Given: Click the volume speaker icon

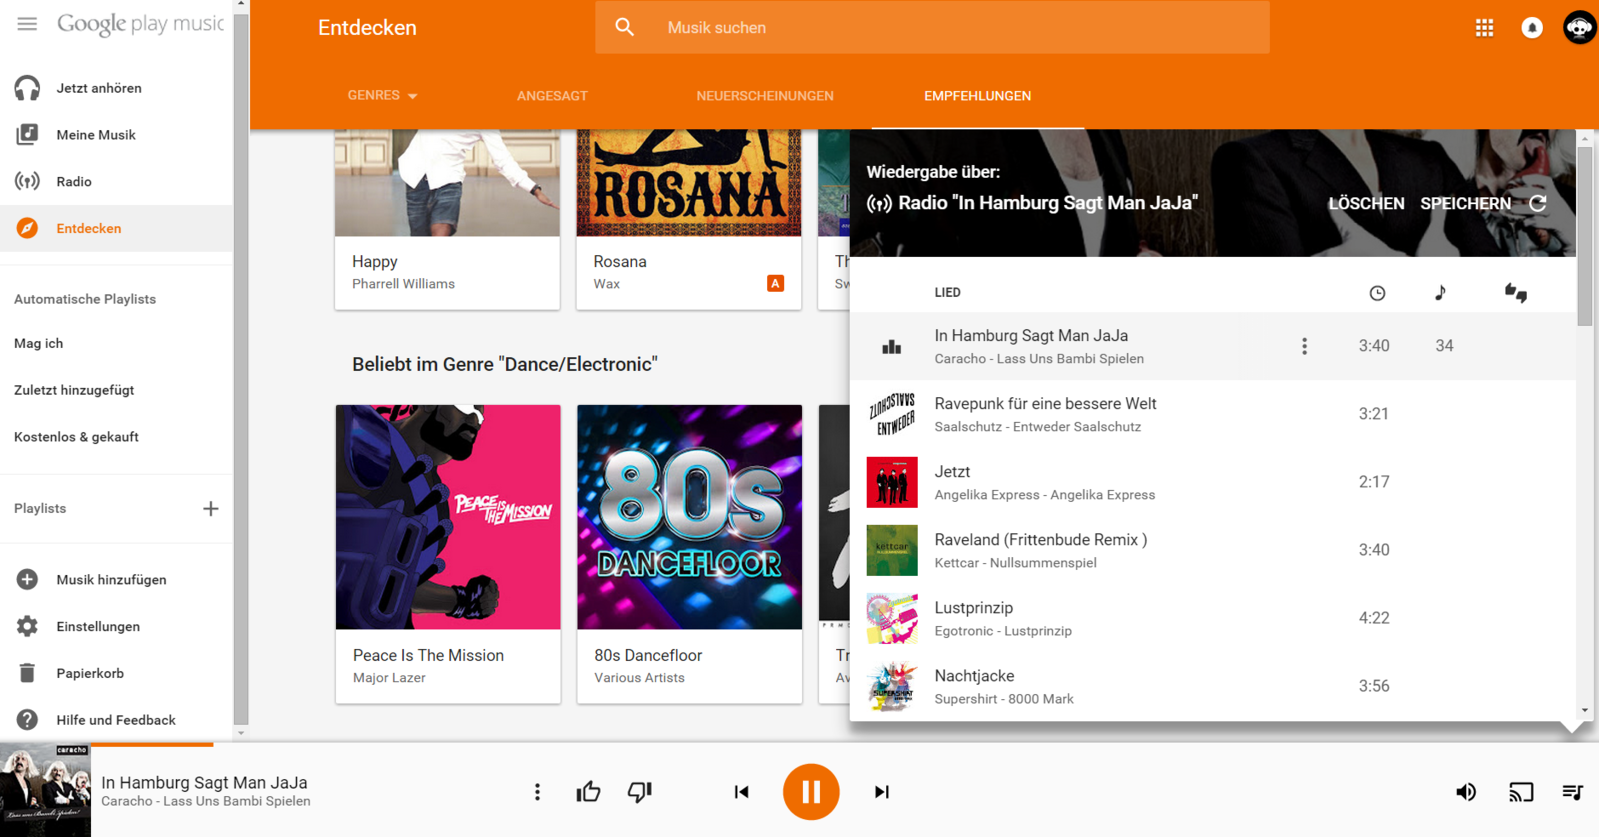Looking at the screenshot, I should click(1466, 792).
